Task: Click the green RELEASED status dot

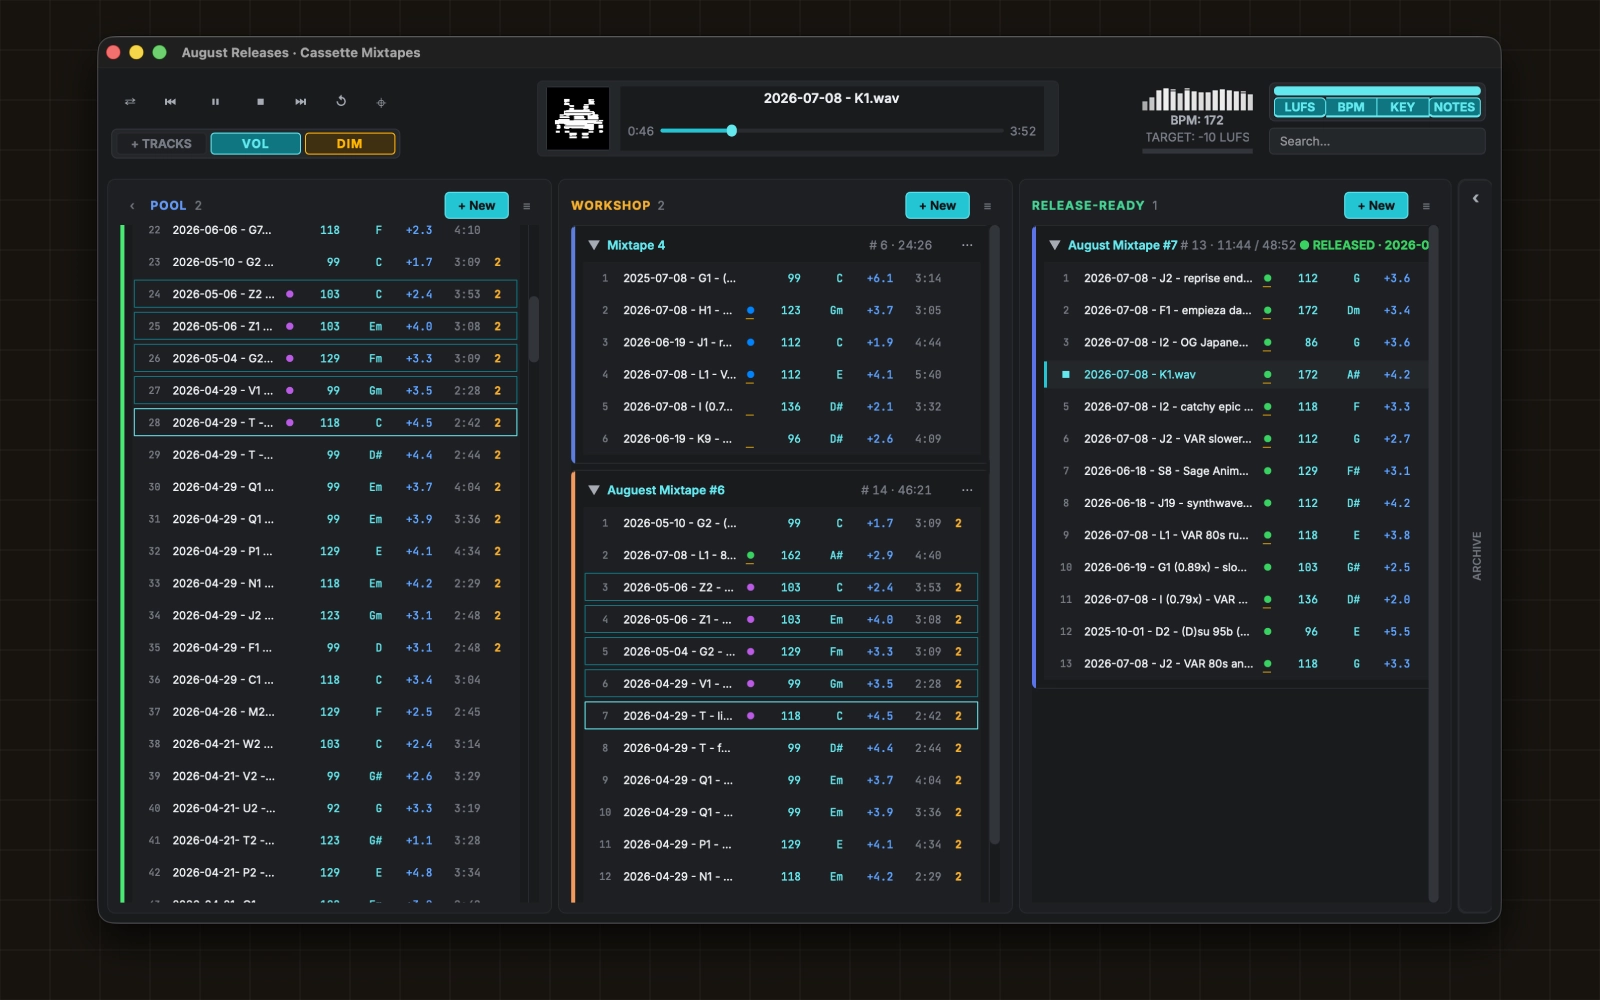Action: click(1304, 245)
